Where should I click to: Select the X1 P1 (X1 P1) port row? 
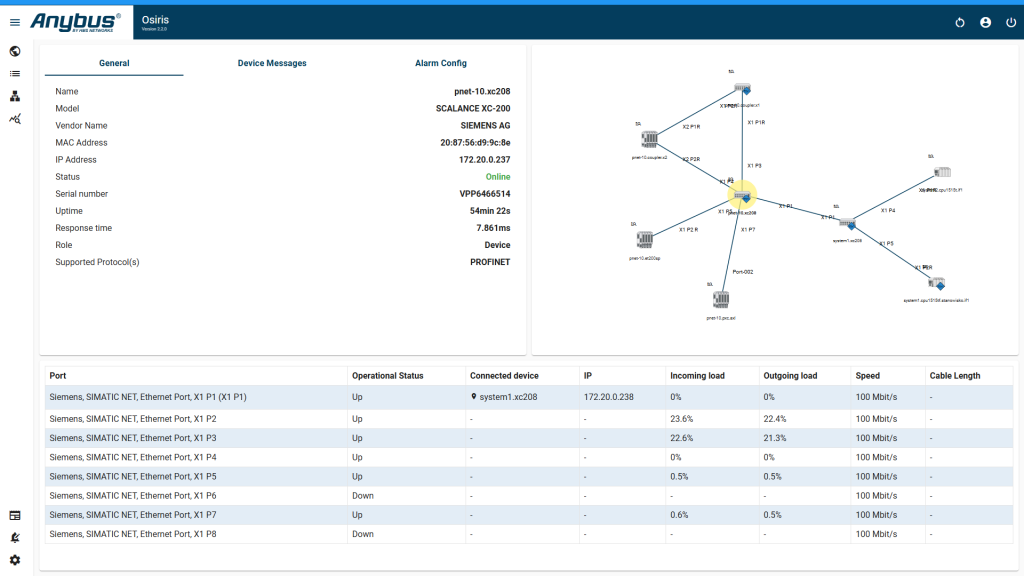click(529, 397)
